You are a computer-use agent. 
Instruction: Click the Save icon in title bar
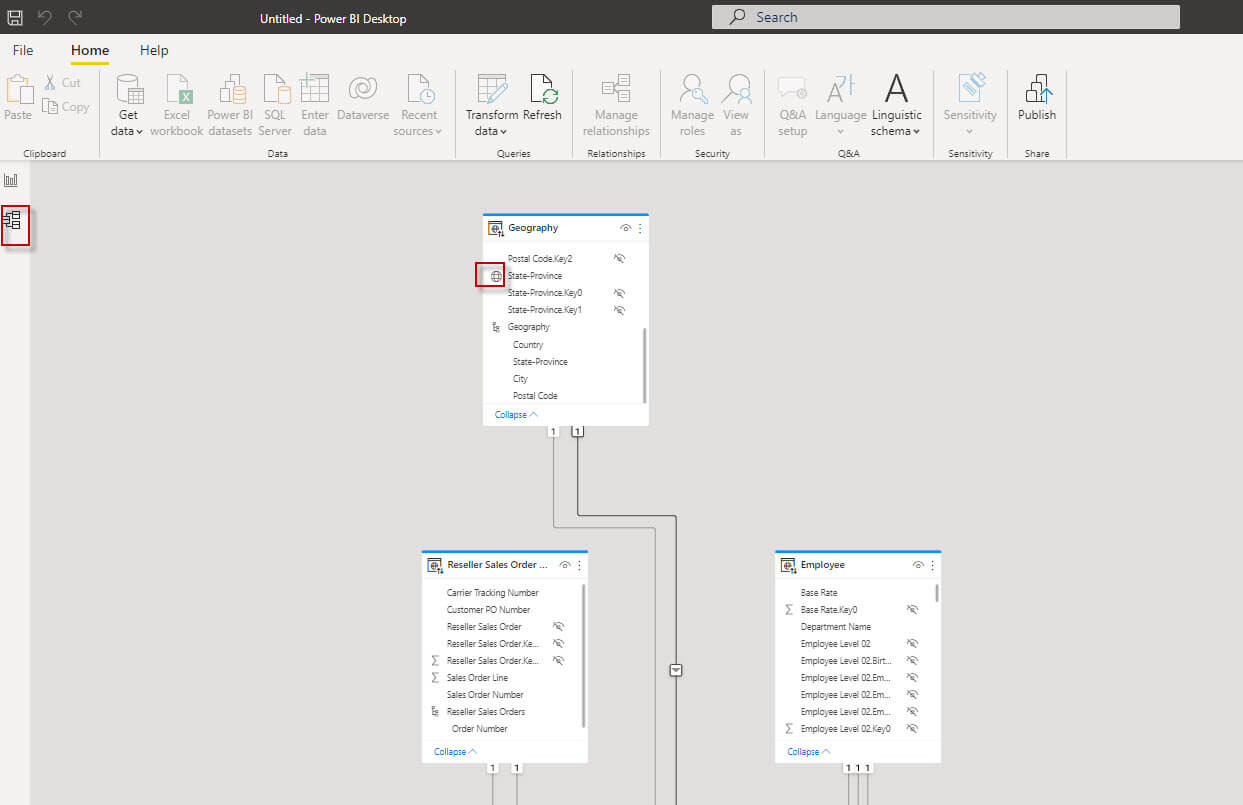[15, 18]
